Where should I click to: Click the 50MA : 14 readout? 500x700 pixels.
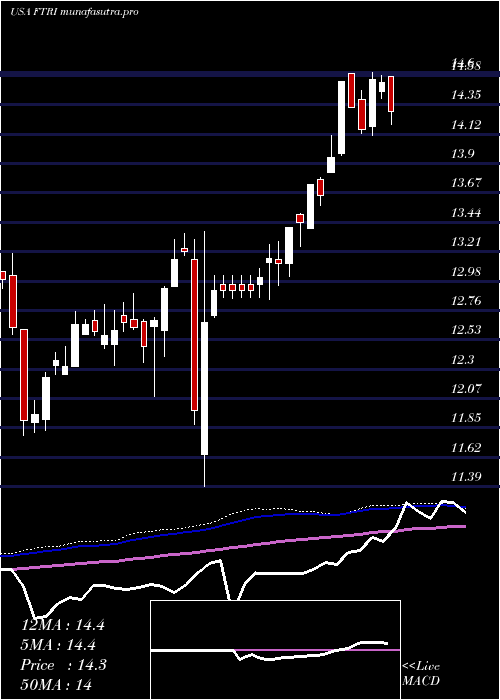56,685
